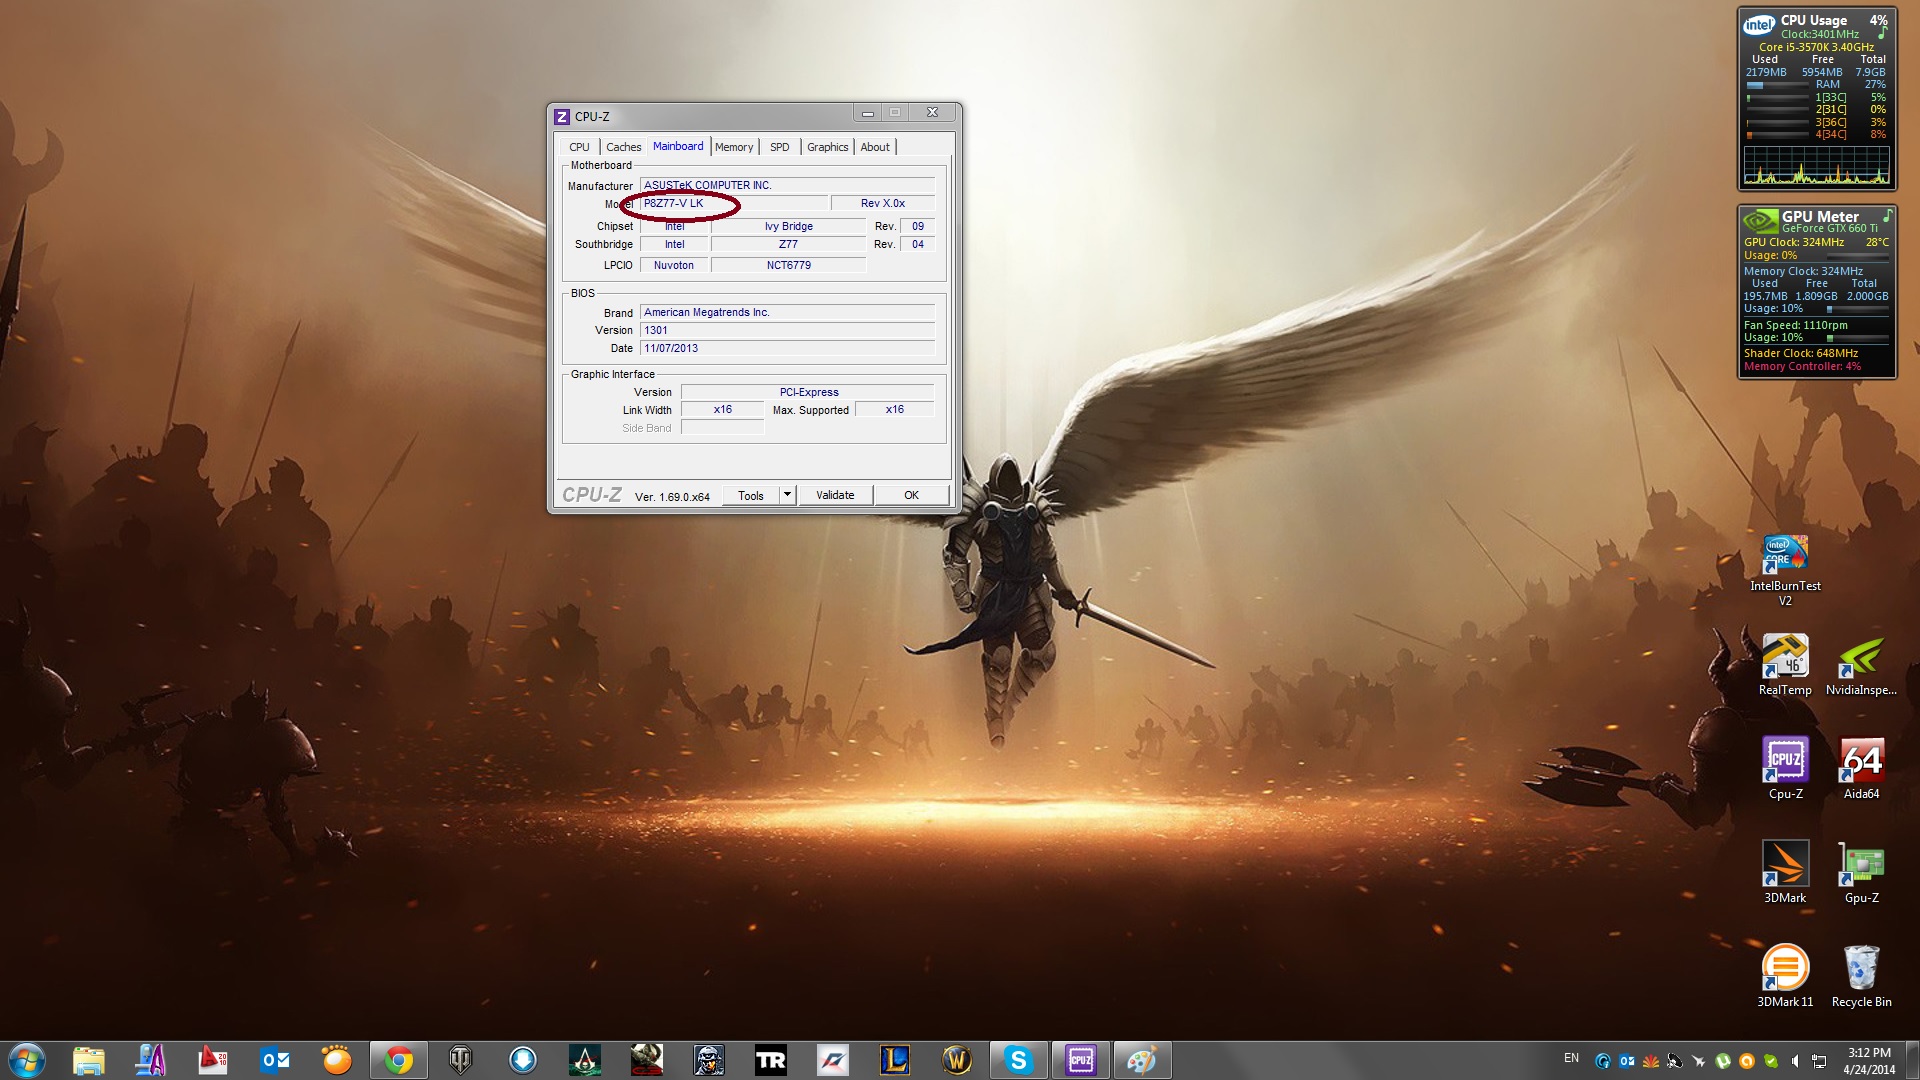Image resolution: width=1920 pixels, height=1080 pixels.
Task: Select the Mainboard tab
Action: [x=678, y=146]
